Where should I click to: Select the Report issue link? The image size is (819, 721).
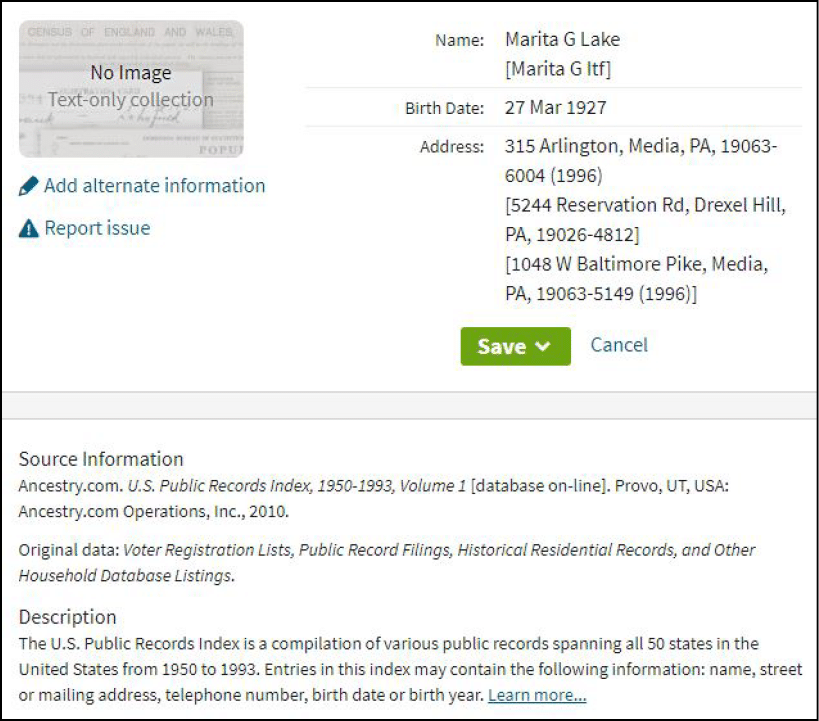coord(97,229)
